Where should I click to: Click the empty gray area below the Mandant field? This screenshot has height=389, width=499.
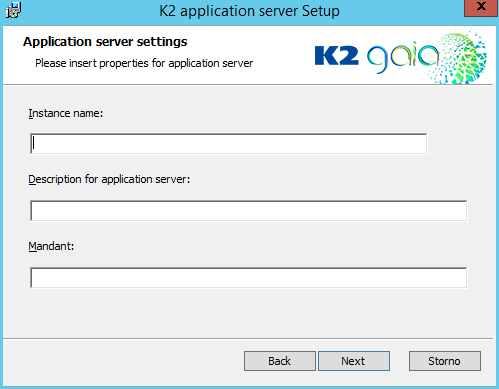(249, 313)
